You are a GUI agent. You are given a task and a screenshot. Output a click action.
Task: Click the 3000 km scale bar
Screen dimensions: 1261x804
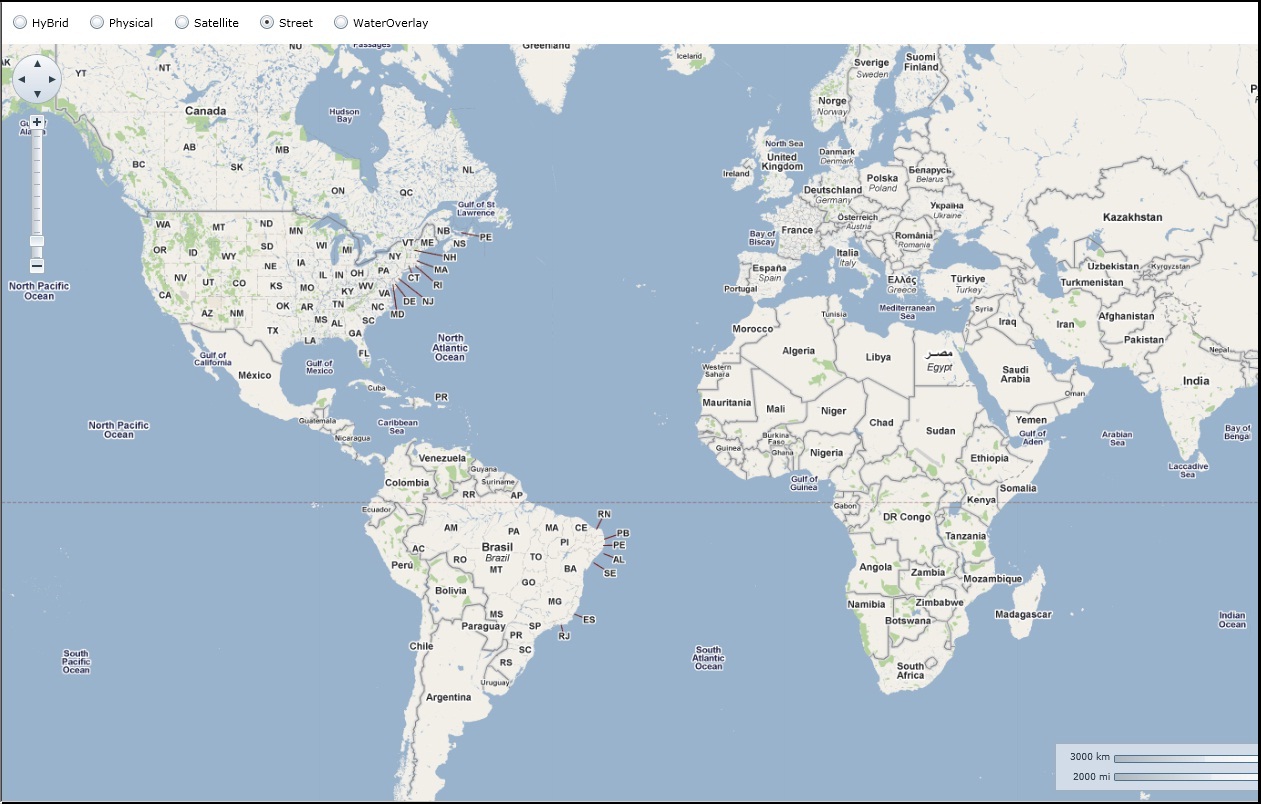coord(1186,758)
